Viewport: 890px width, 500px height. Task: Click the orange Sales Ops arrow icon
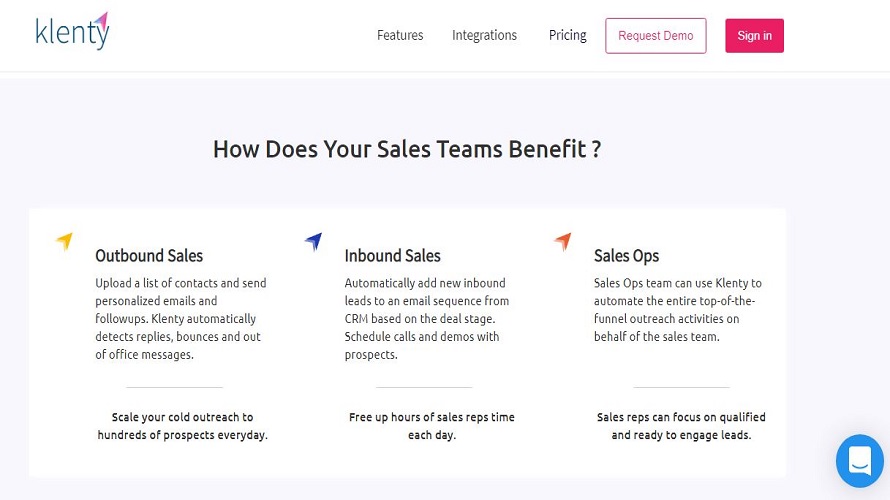pyautogui.click(x=563, y=241)
